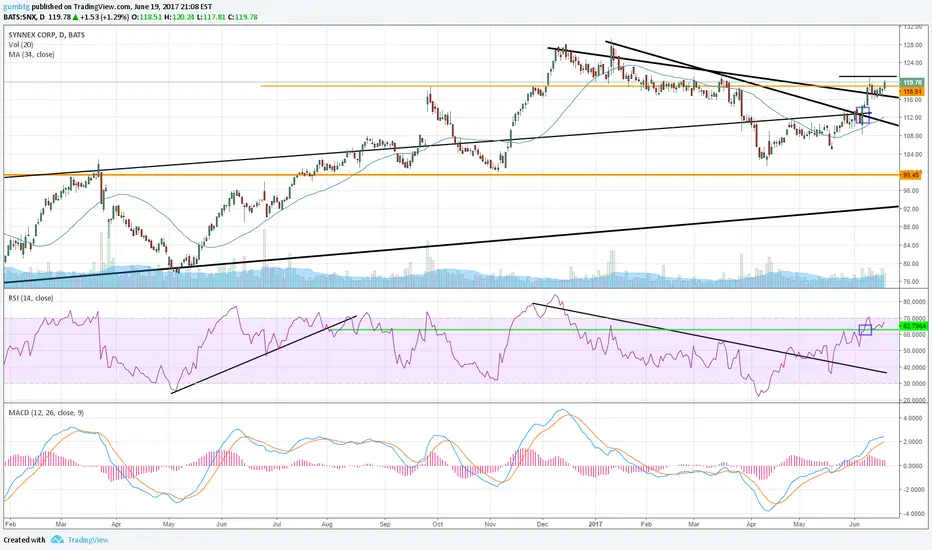
Task: Click the 104.00 label on the price axis
Action: 912,154
